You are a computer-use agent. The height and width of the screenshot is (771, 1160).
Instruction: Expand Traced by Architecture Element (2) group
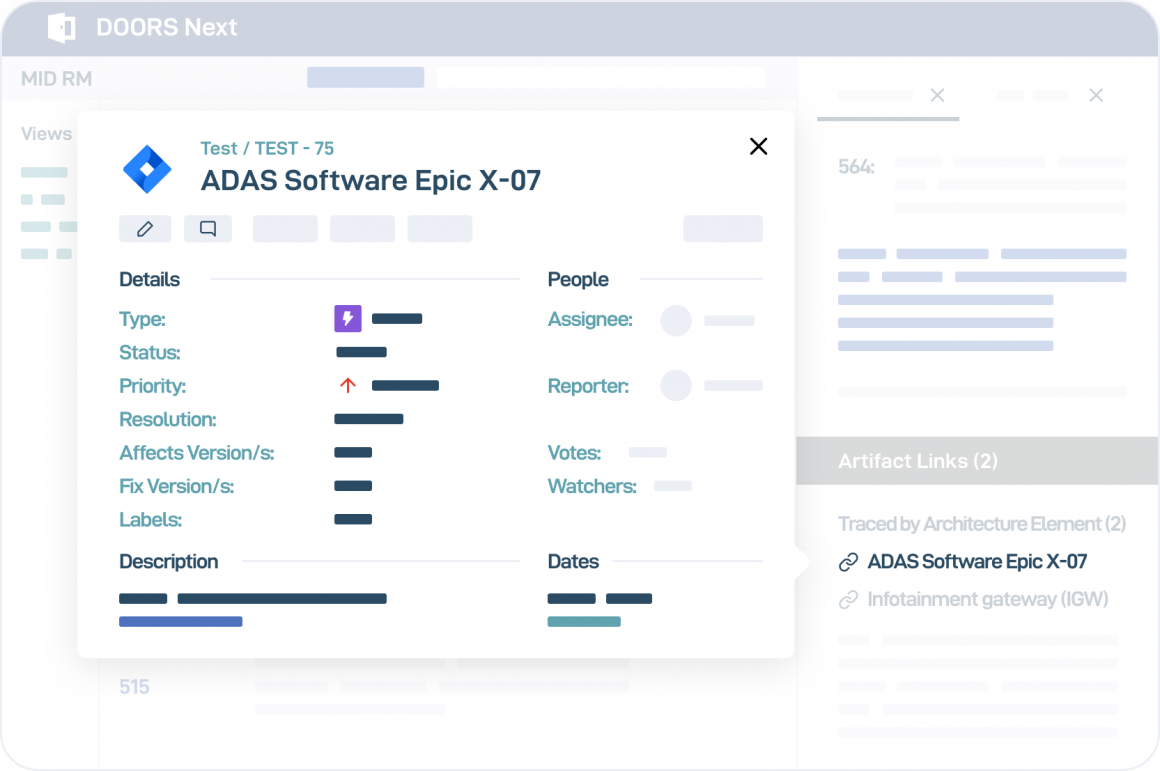tap(981, 524)
